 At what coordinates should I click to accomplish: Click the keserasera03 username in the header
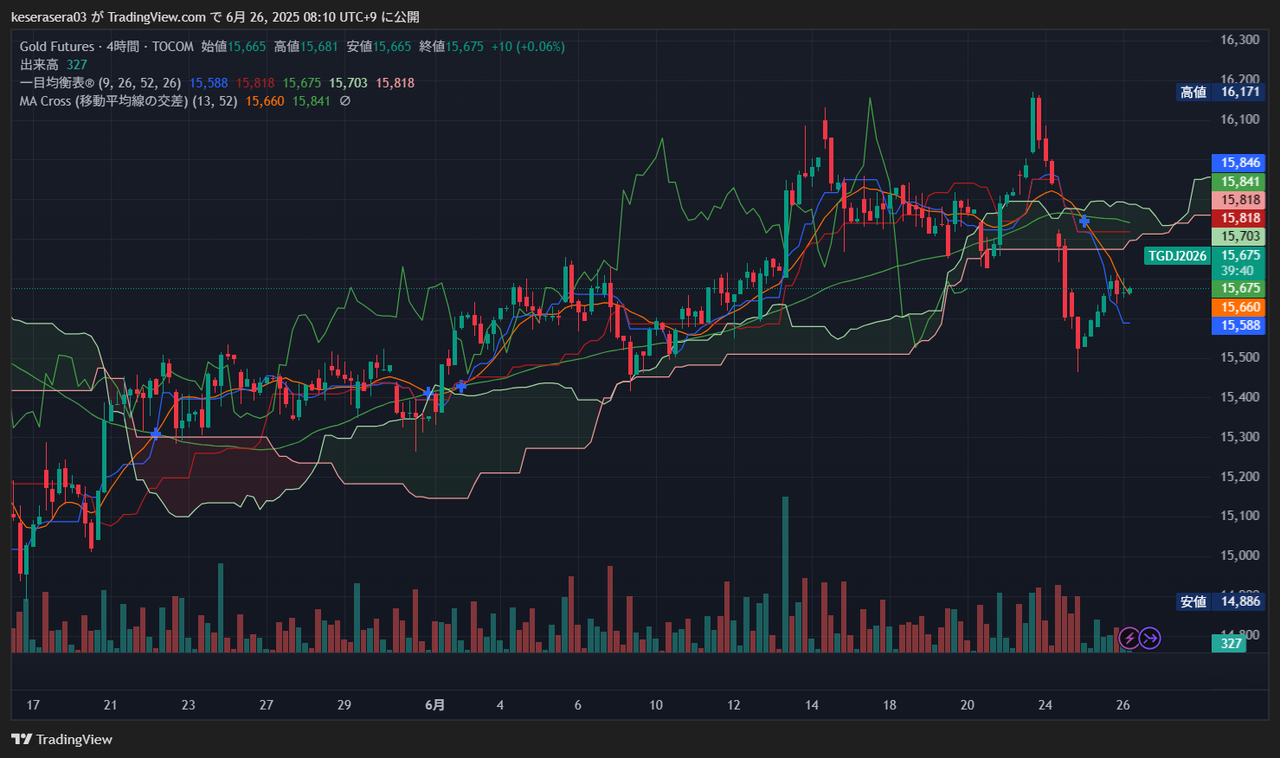coord(49,17)
